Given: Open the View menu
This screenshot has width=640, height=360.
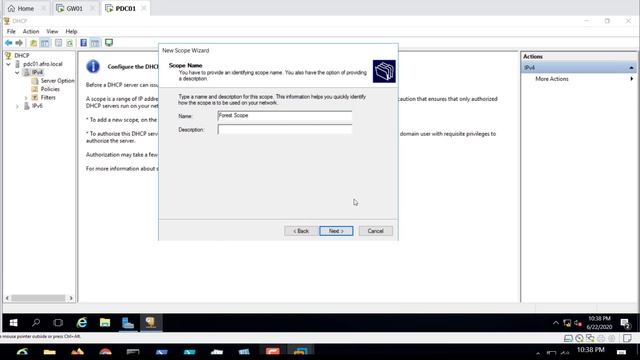Looking at the screenshot, I should [x=52, y=31].
